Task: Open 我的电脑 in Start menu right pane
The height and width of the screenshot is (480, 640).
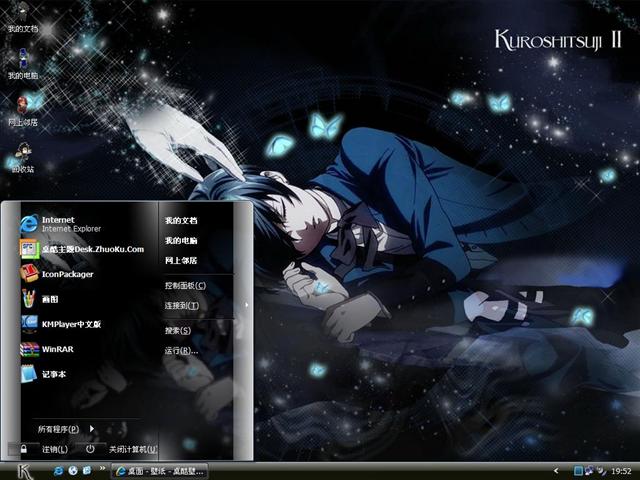Action: [x=181, y=240]
